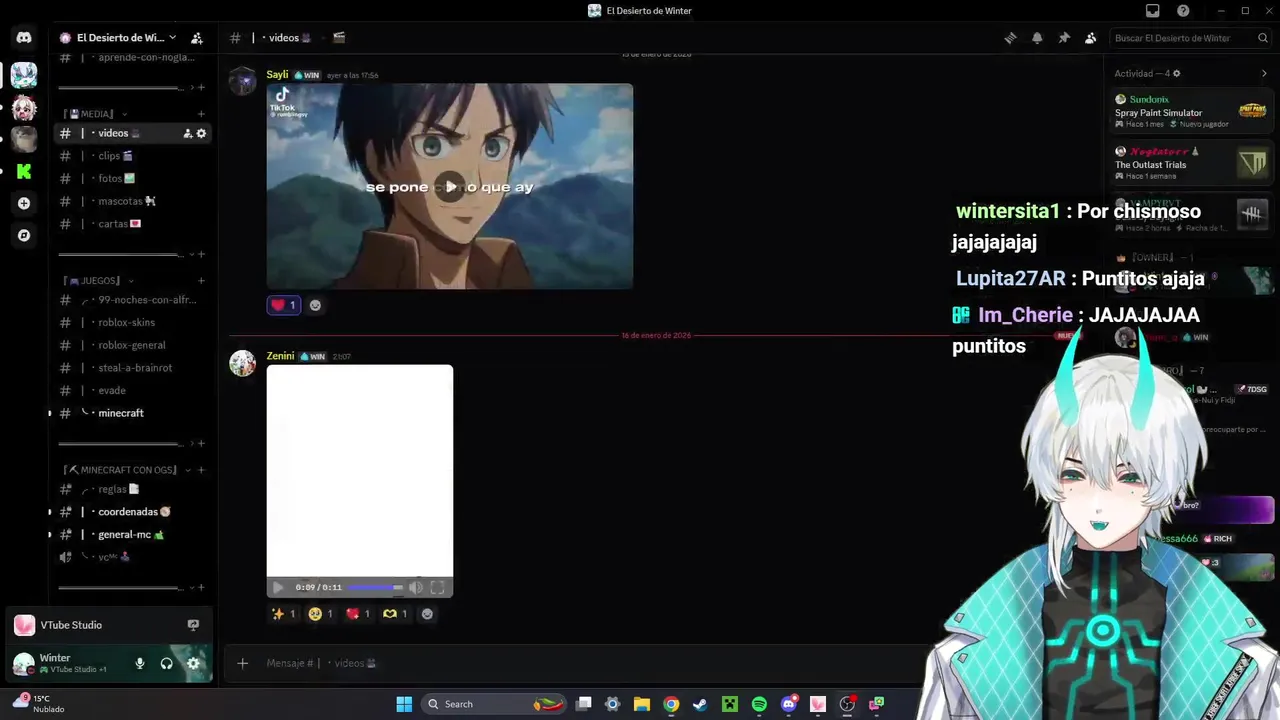Open Discover servers compass icon

[24, 235]
